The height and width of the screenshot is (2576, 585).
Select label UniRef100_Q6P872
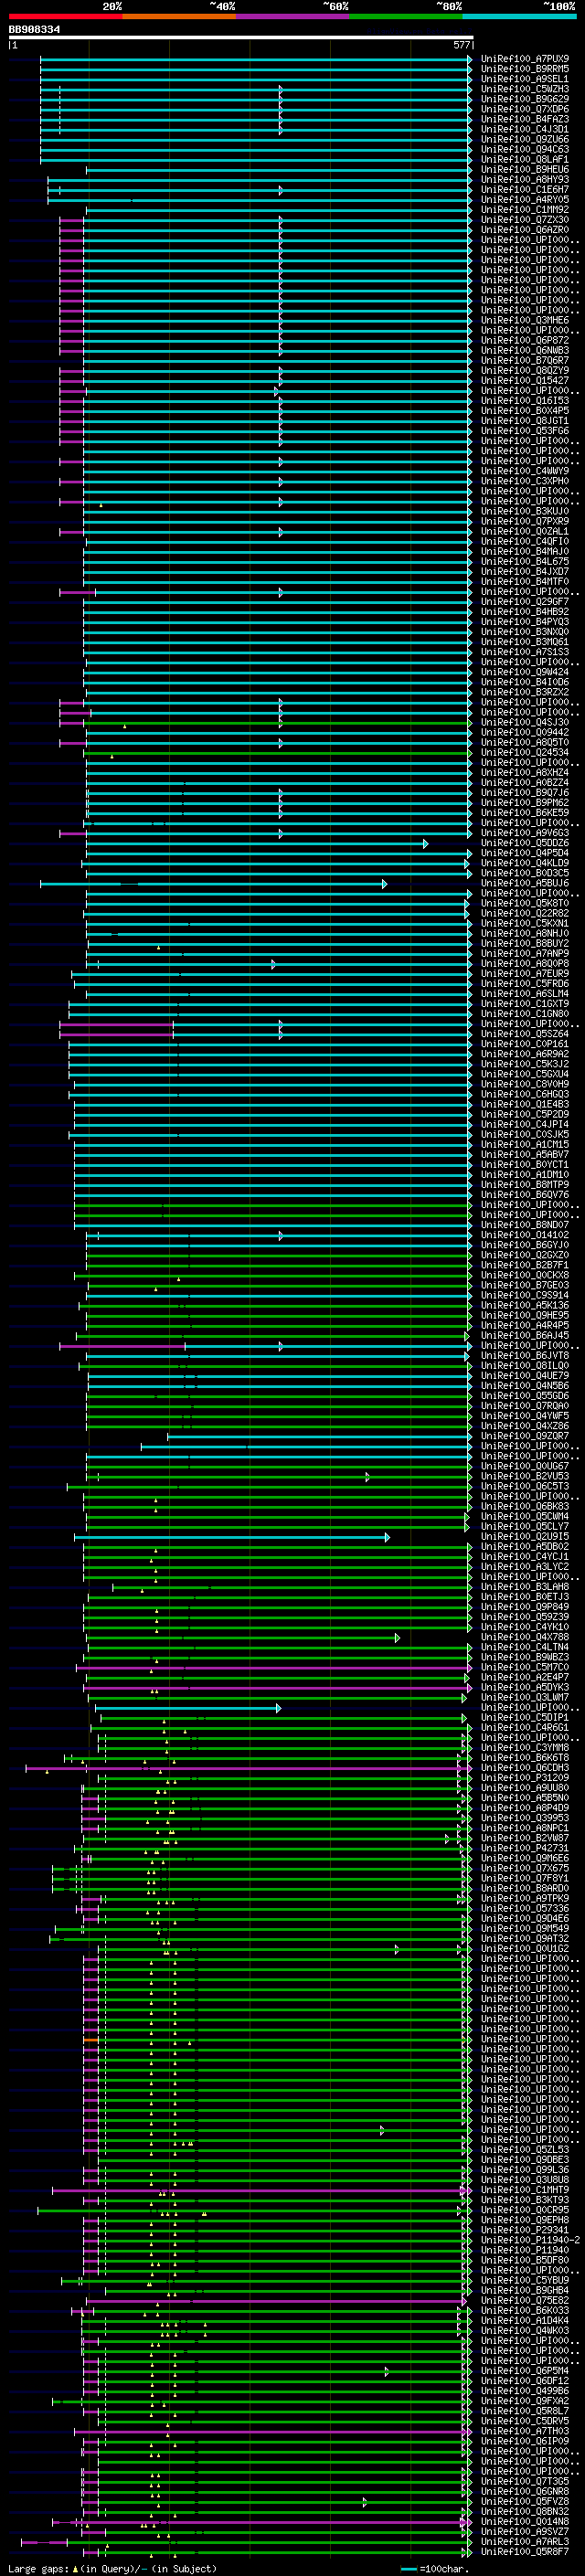pyautogui.click(x=525, y=340)
